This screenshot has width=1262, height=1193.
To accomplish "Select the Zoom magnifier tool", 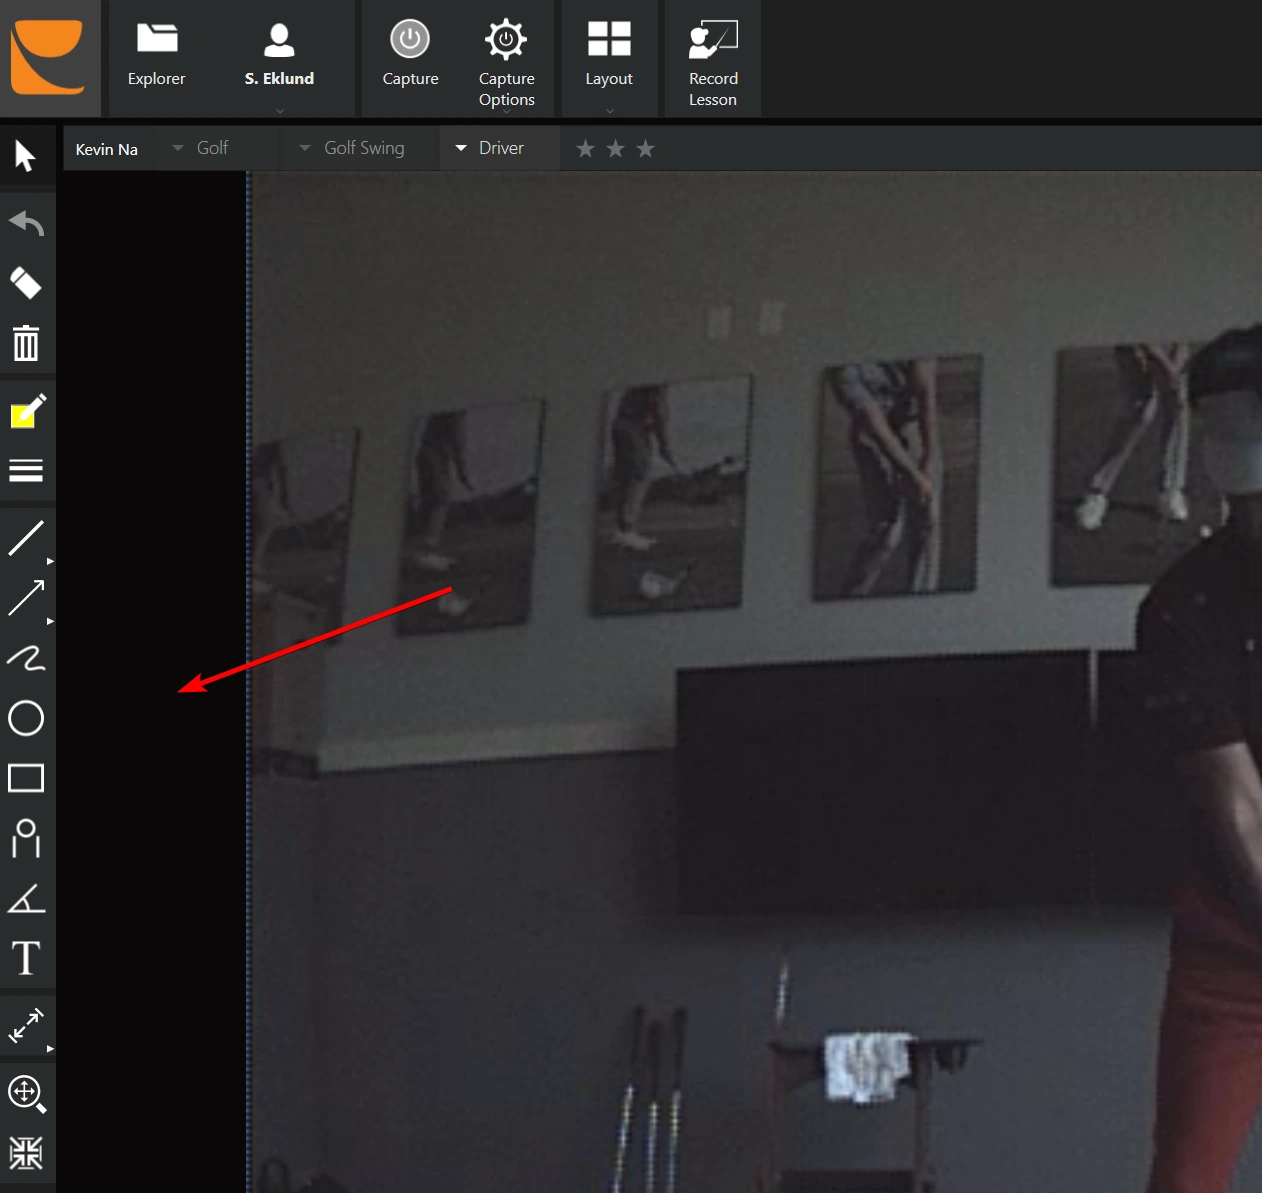I will point(27,1094).
